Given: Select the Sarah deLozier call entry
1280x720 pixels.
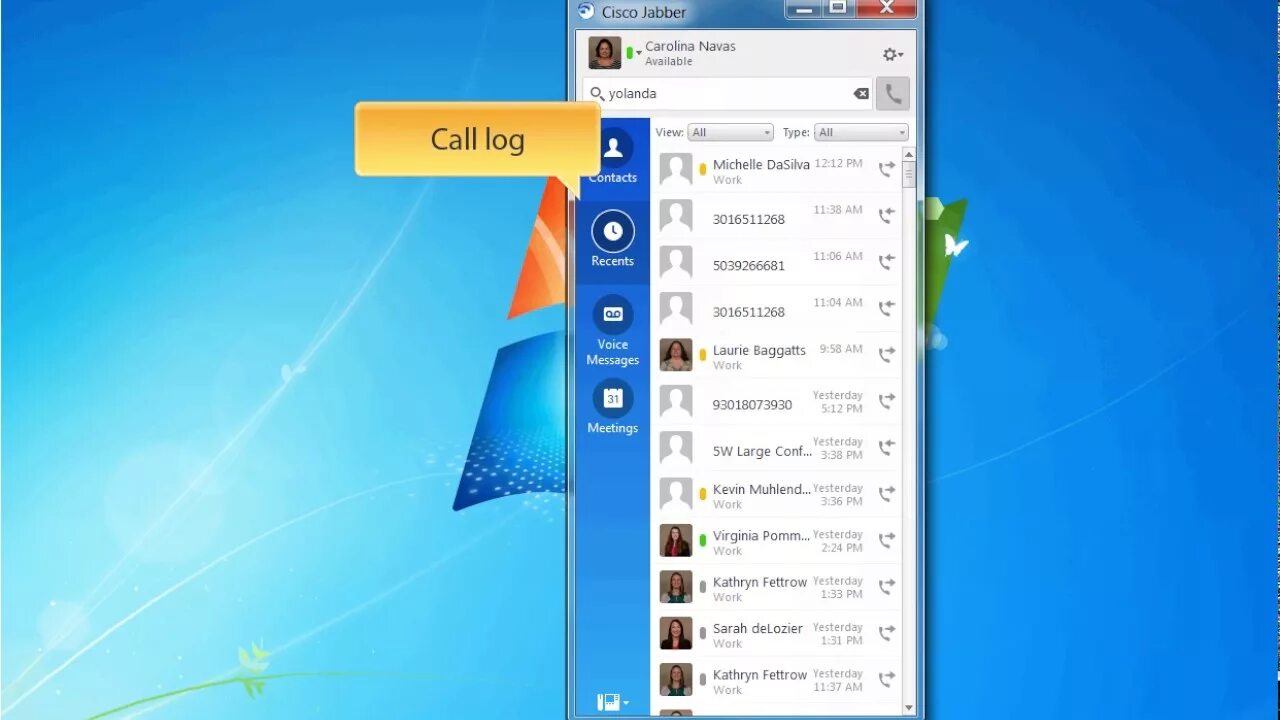Looking at the screenshot, I should click(x=777, y=635).
